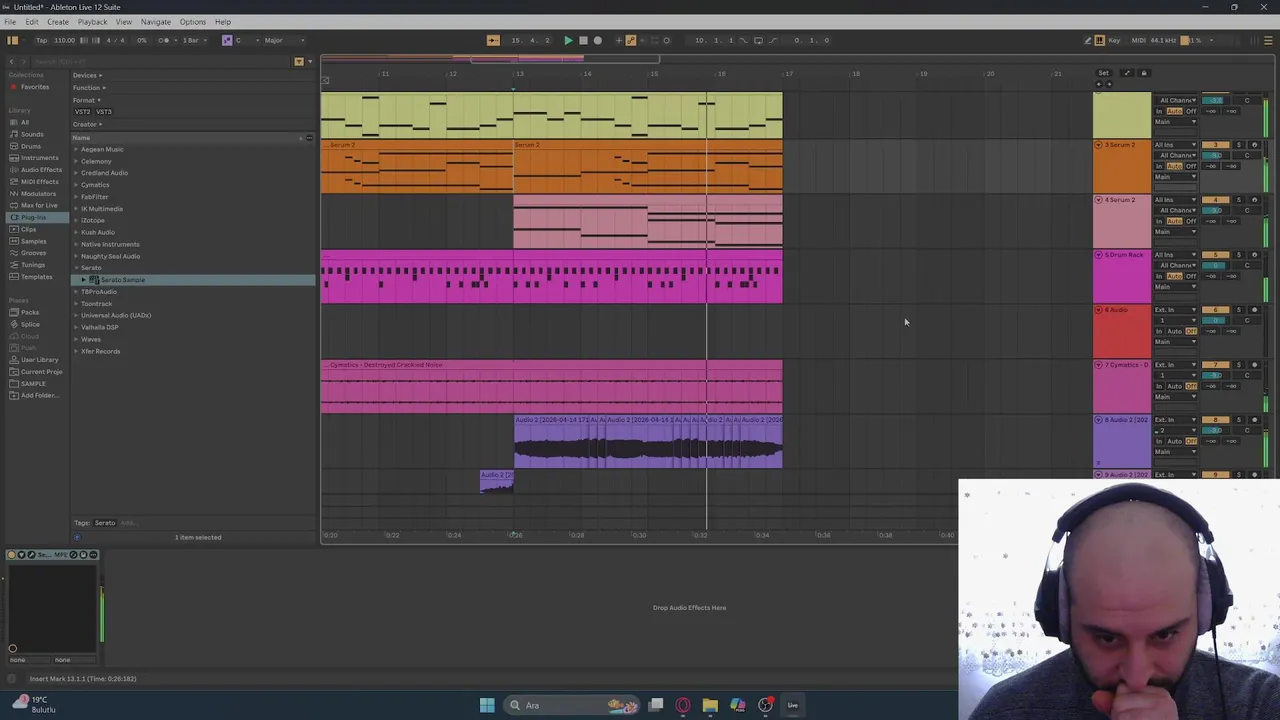1280x720 pixels.
Task: Toggle the arrangement Loop switch
Action: coord(758,40)
